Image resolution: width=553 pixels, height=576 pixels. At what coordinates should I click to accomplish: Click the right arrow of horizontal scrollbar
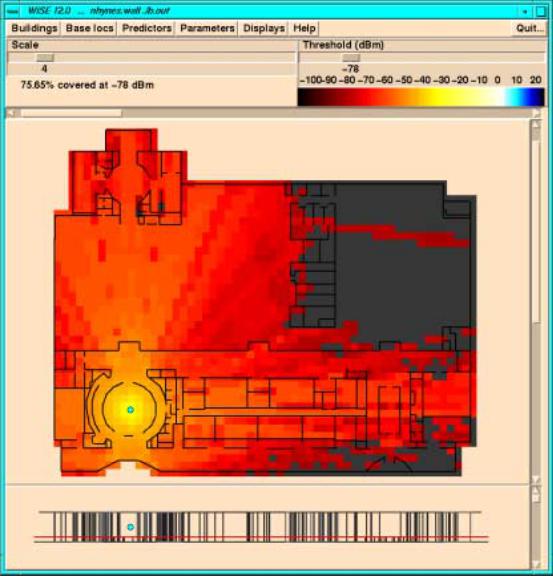(x=536, y=113)
